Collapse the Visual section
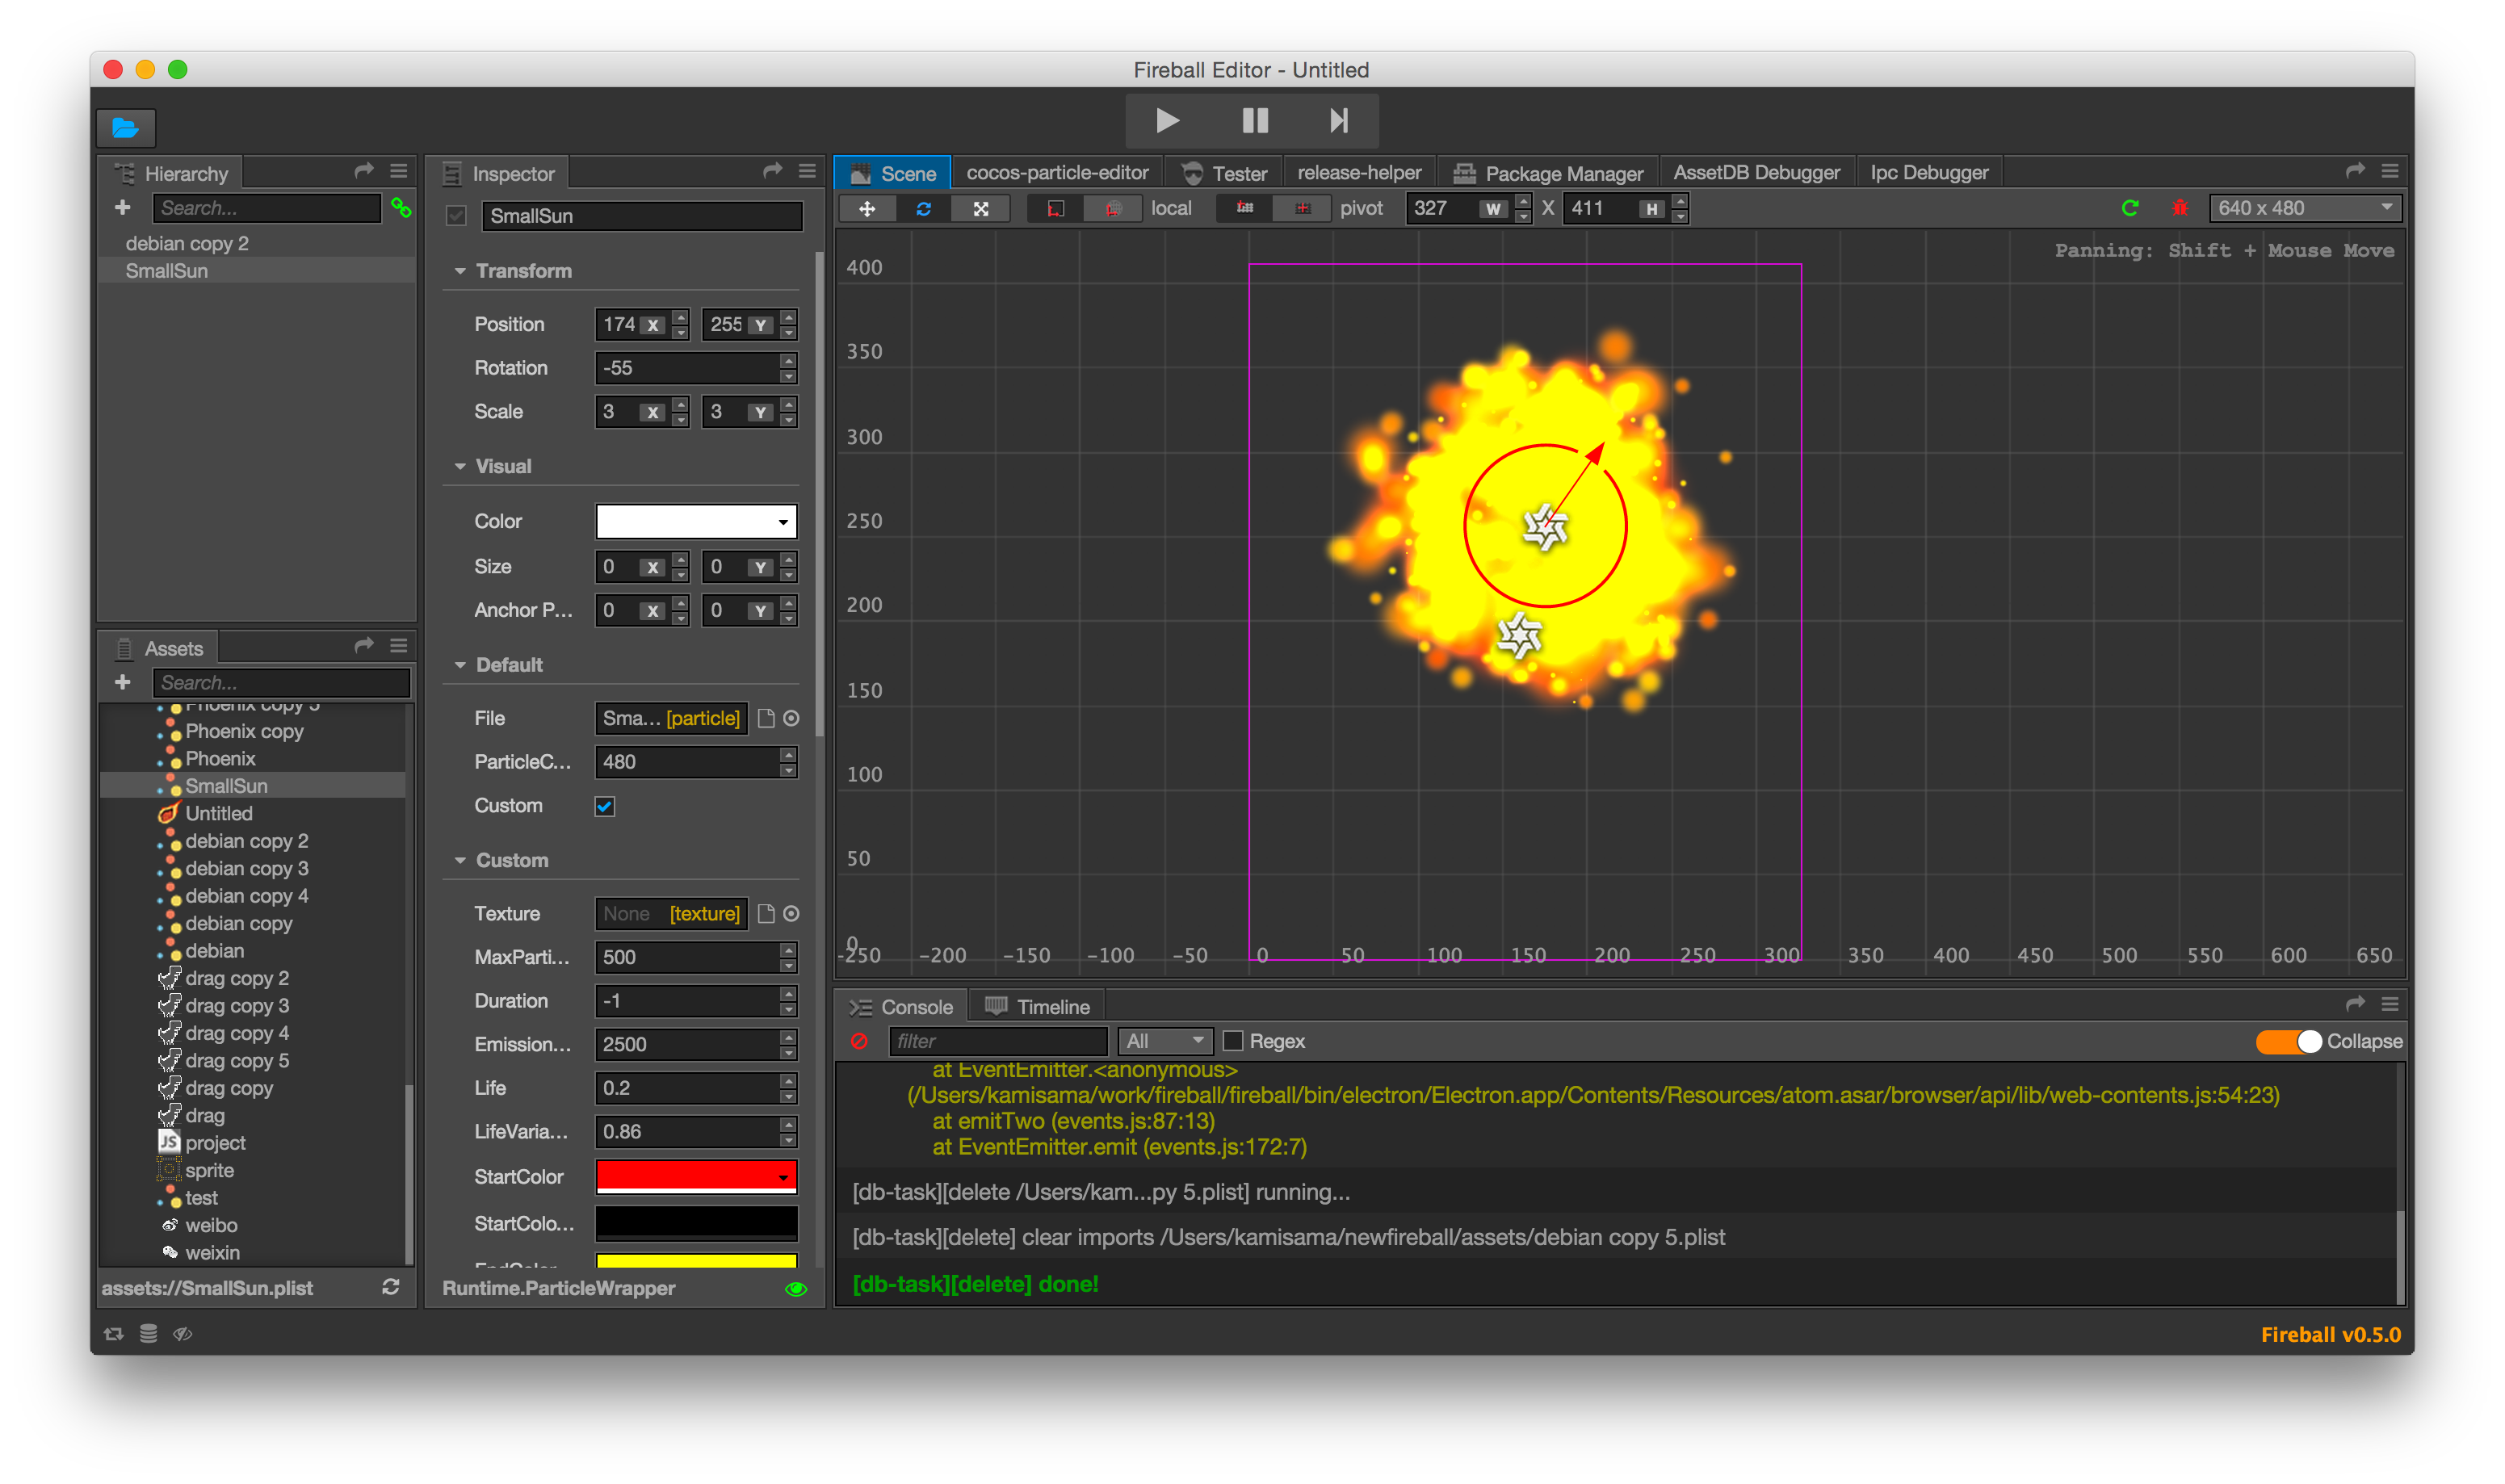The height and width of the screenshot is (1484, 2505). click(460, 467)
